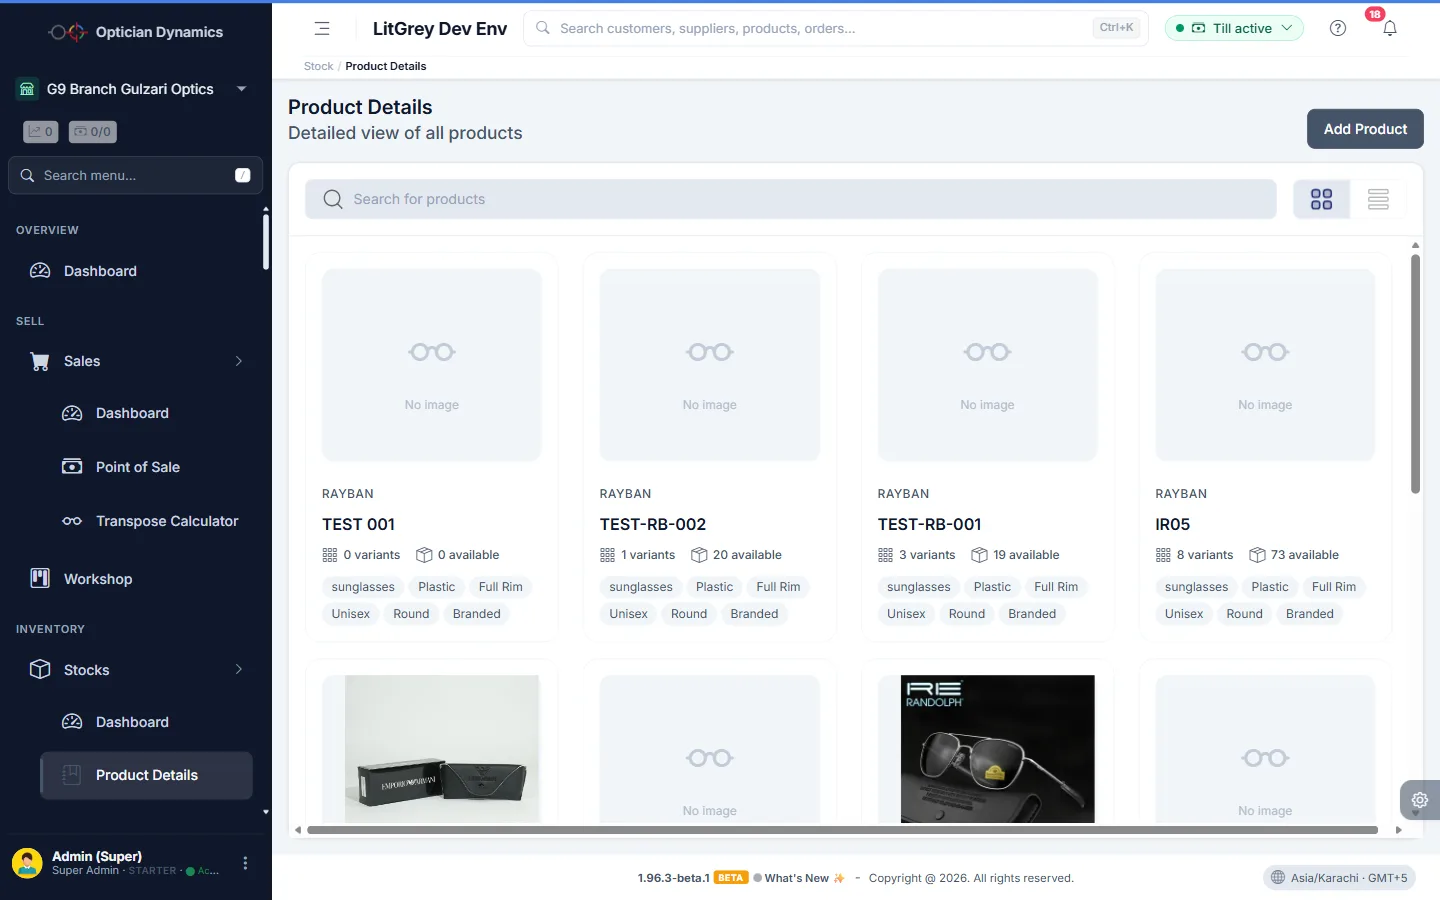
Task: Click the till badge showing 0/0
Action: (x=93, y=131)
